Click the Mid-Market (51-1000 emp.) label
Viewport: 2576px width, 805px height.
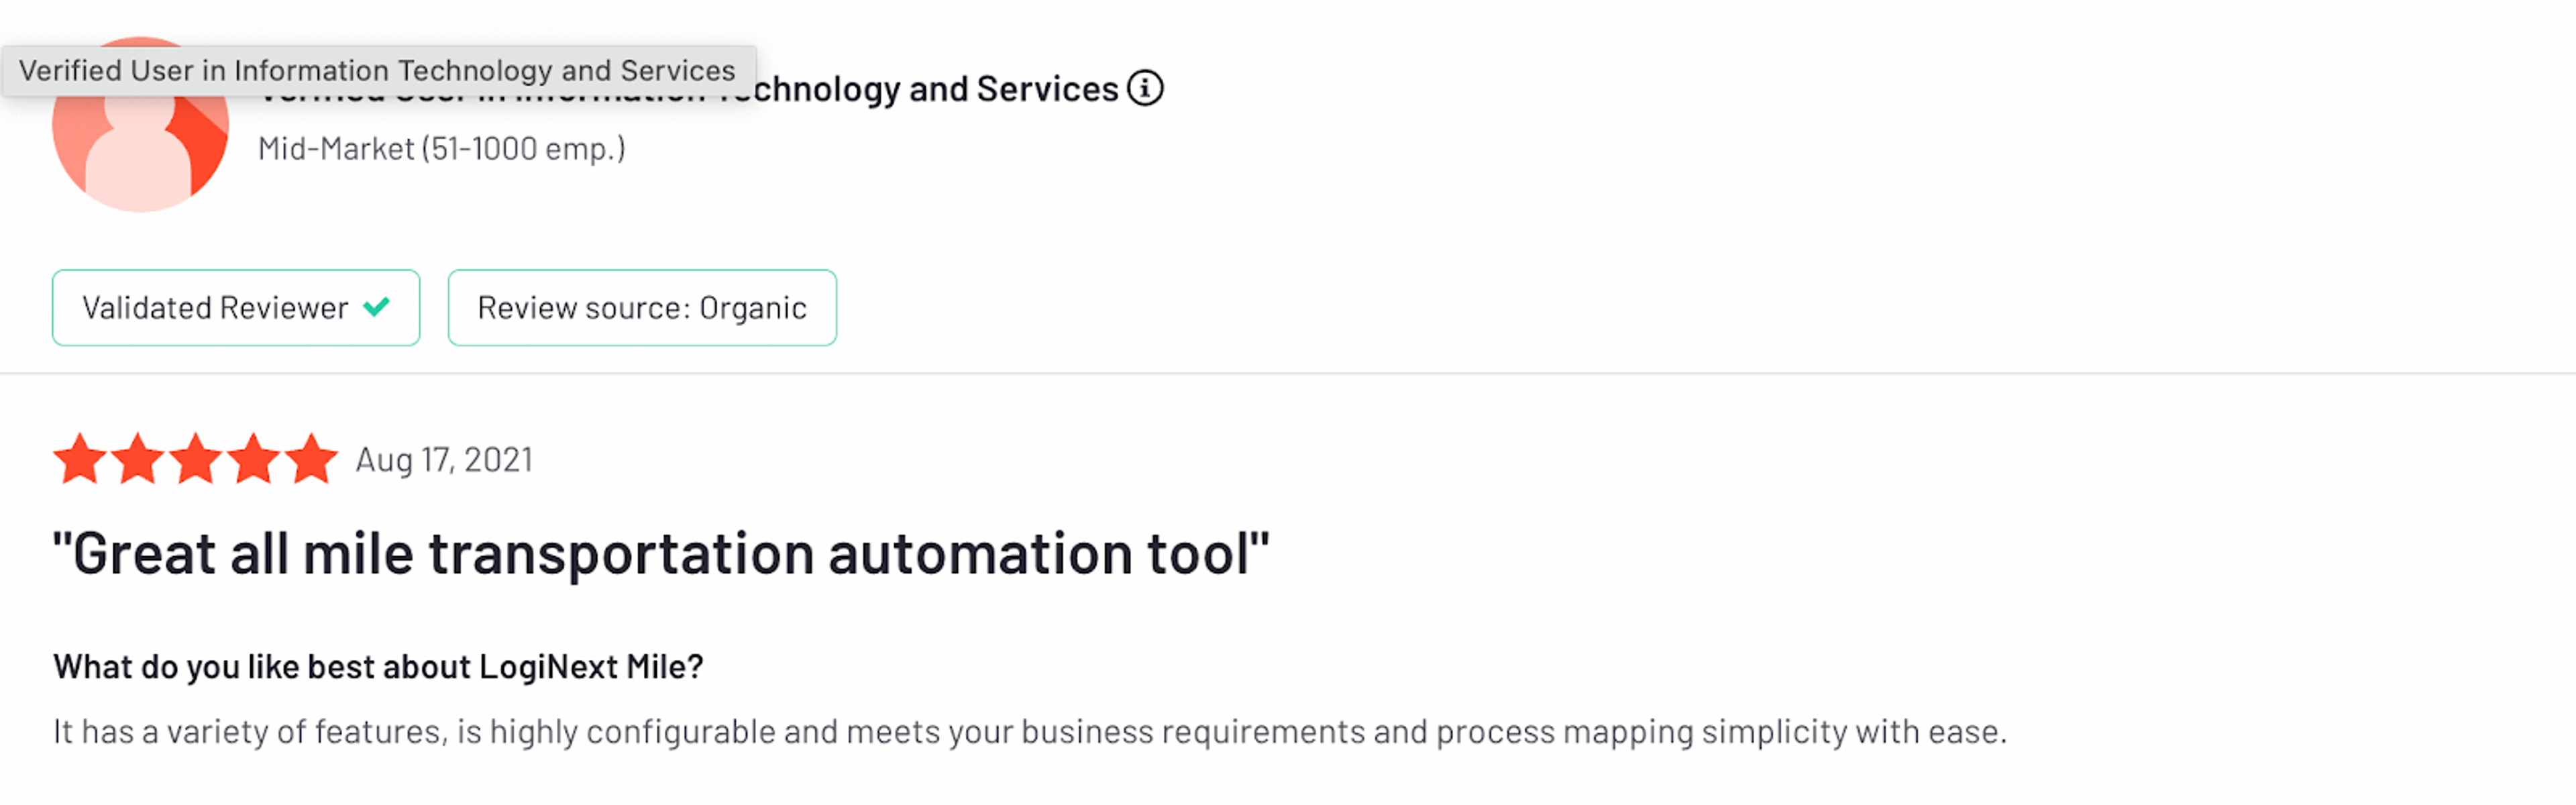pos(441,148)
